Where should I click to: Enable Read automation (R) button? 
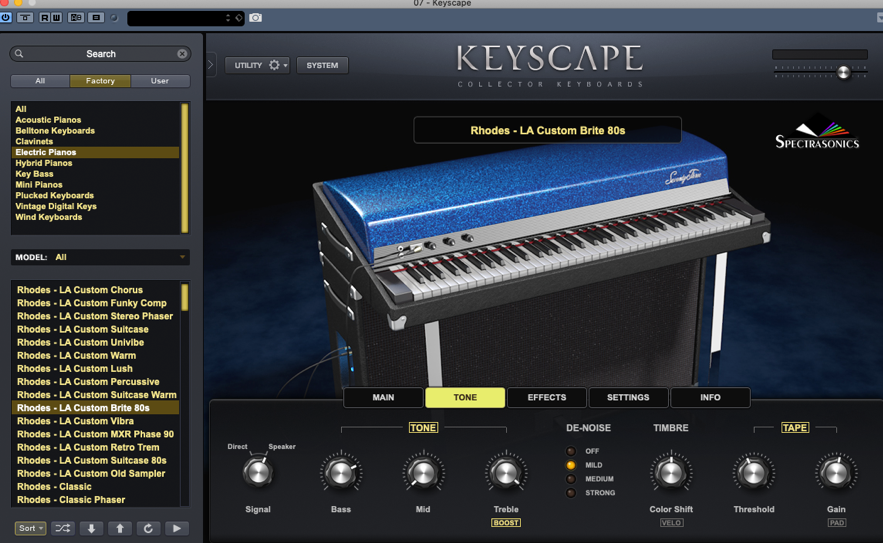(44, 17)
